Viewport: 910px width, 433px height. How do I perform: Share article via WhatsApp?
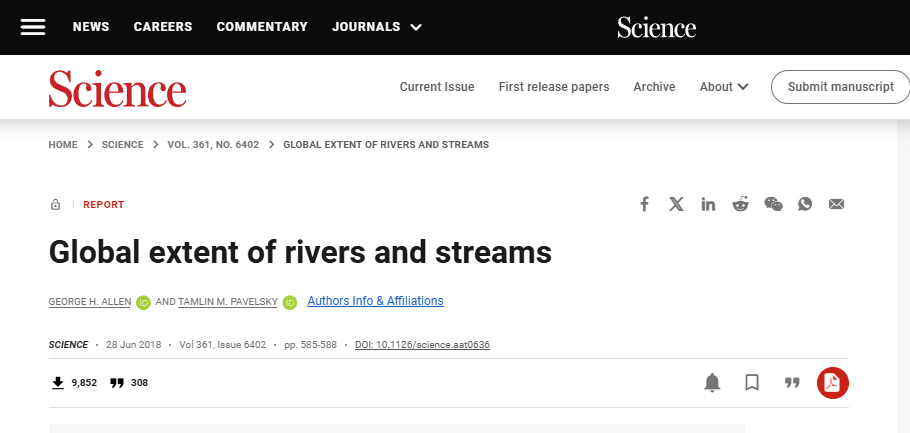(x=805, y=204)
